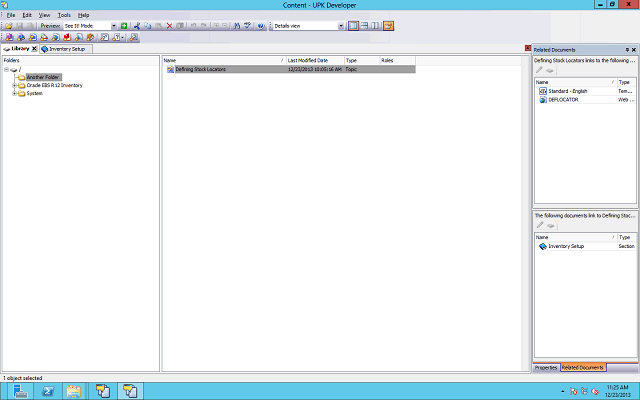The width and height of the screenshot is (640, 400).
Task: Click the globe toolbar icon beside spell check
Action: tap(261, 26)
